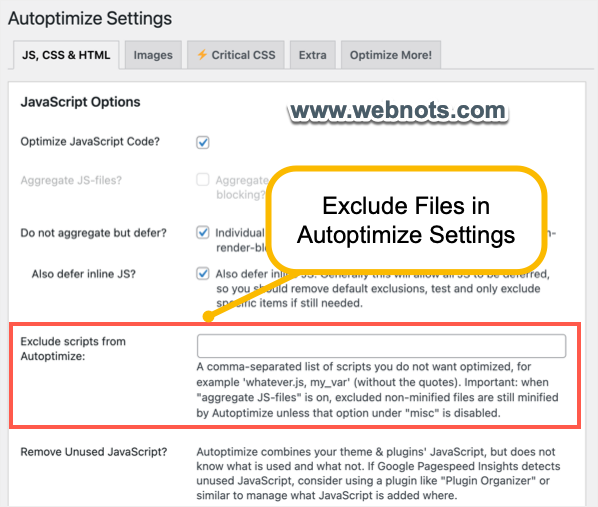Toggle Also defer inline JS checkbox

tap(203, 274)
